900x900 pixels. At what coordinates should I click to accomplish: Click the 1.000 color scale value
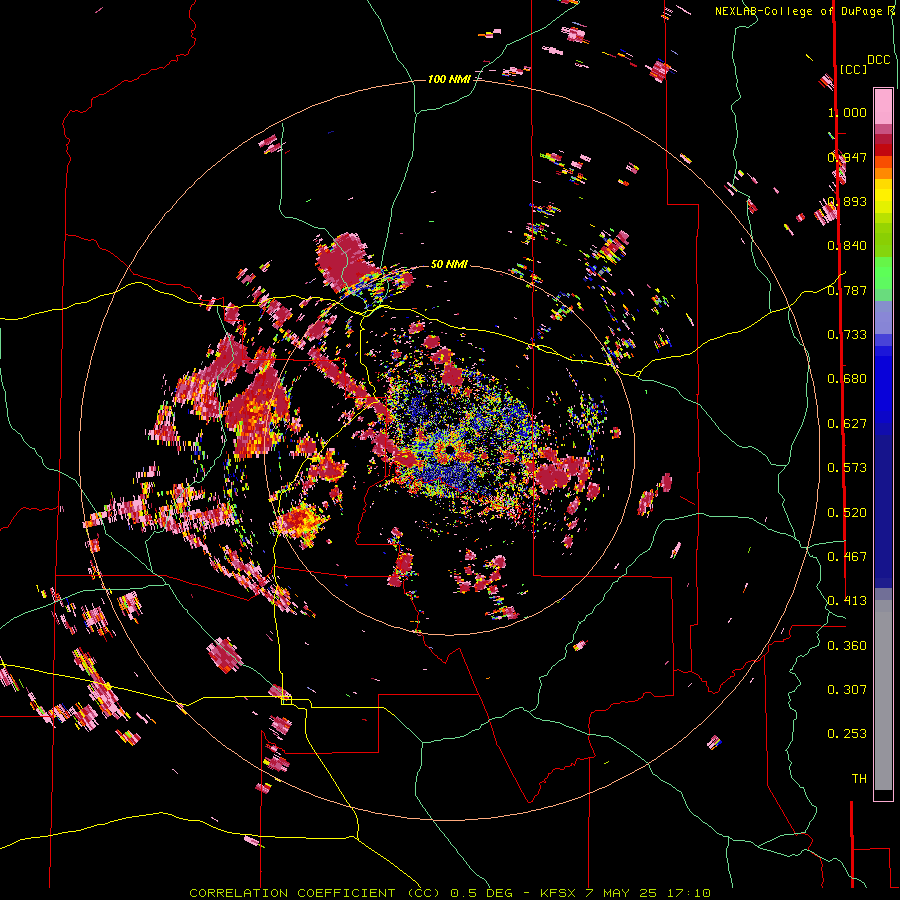[847, 112]
